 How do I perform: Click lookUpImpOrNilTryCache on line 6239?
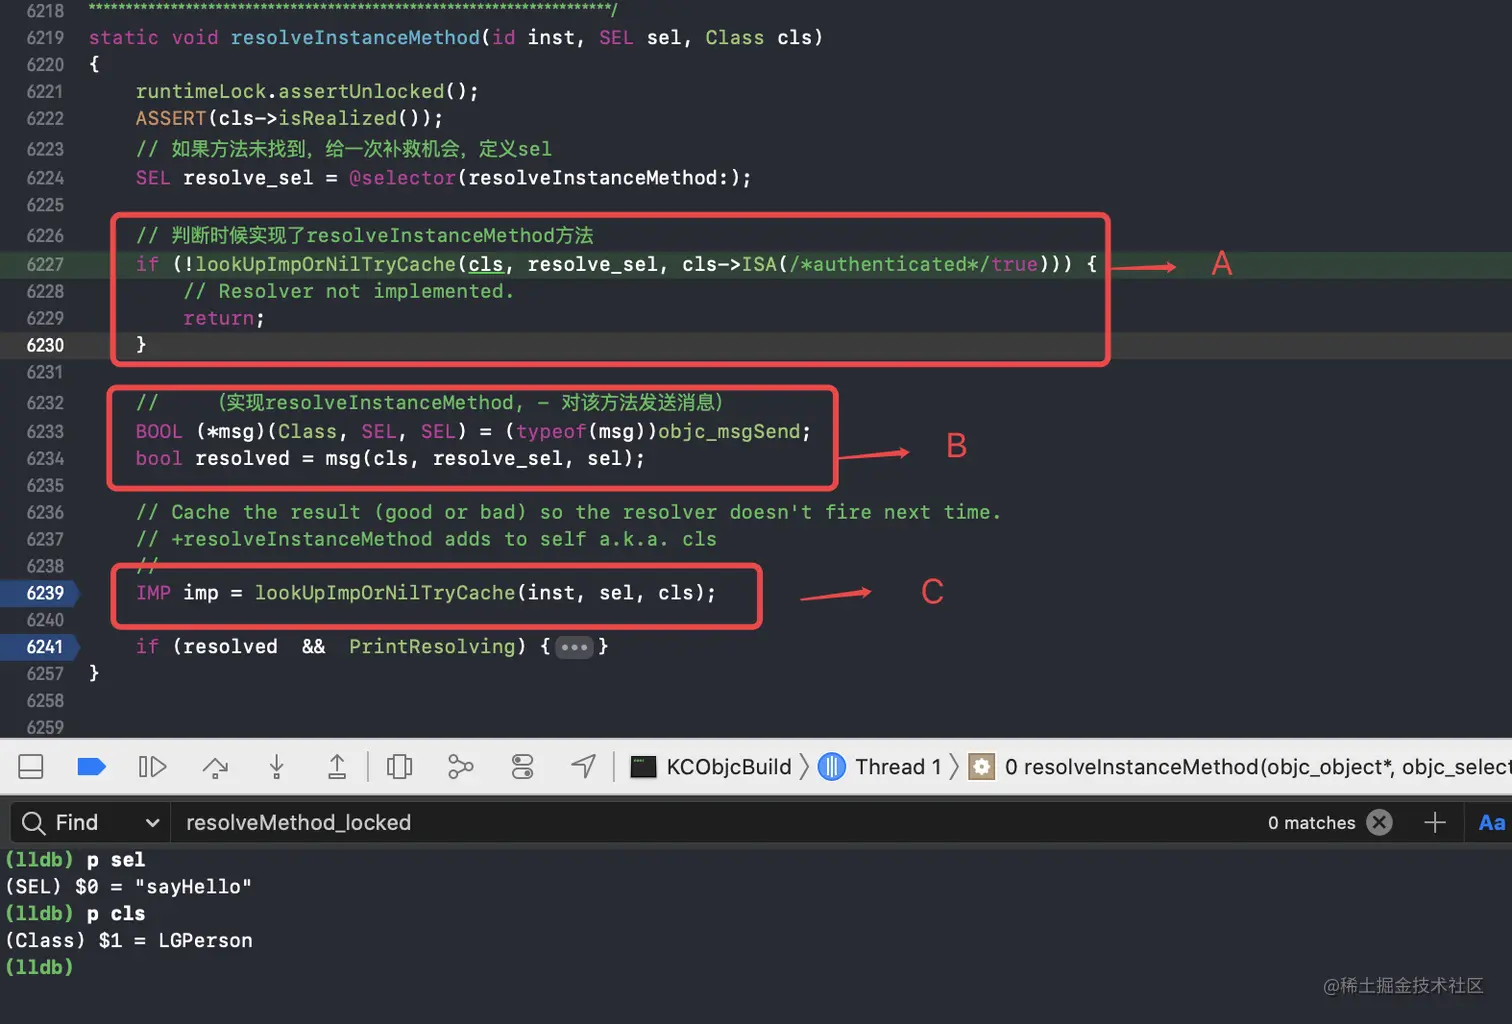click(x=385, y=593)
